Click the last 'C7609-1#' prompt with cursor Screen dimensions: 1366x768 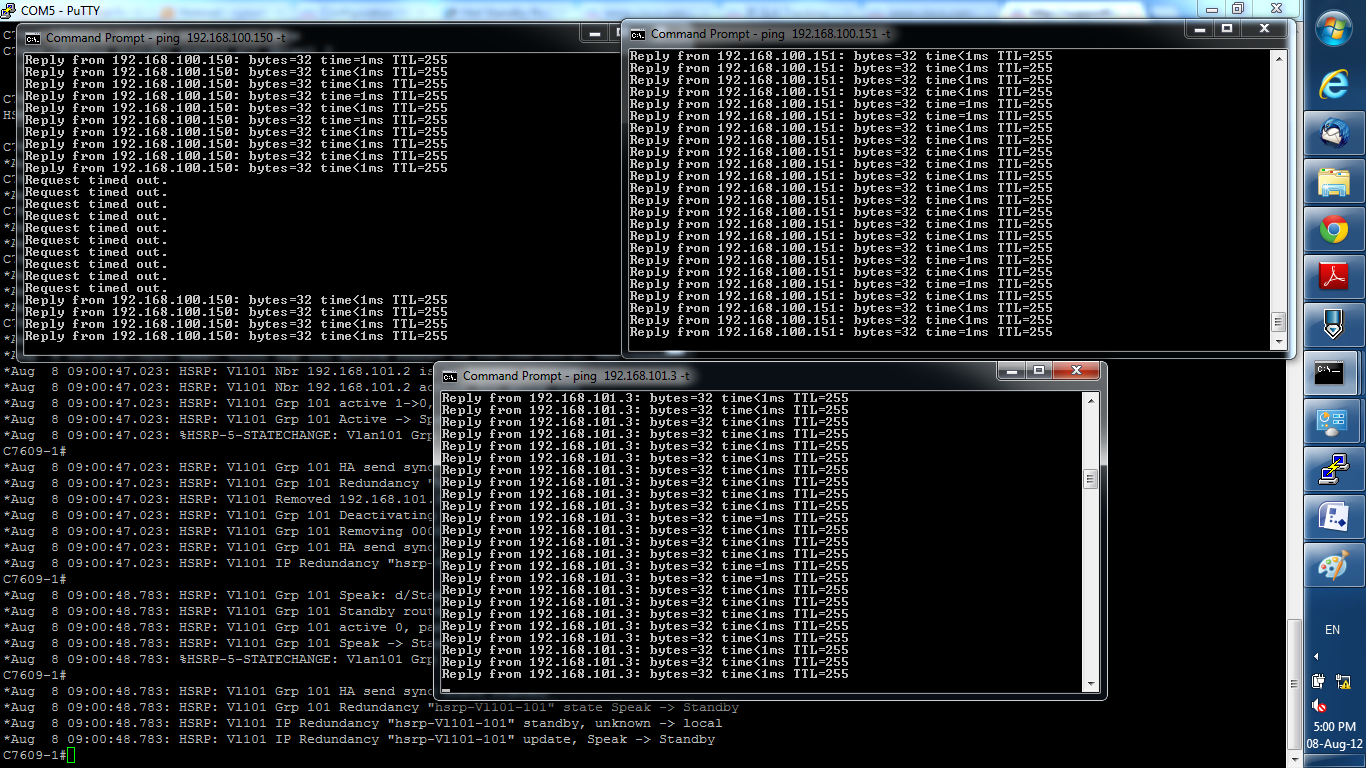point(38,755)
